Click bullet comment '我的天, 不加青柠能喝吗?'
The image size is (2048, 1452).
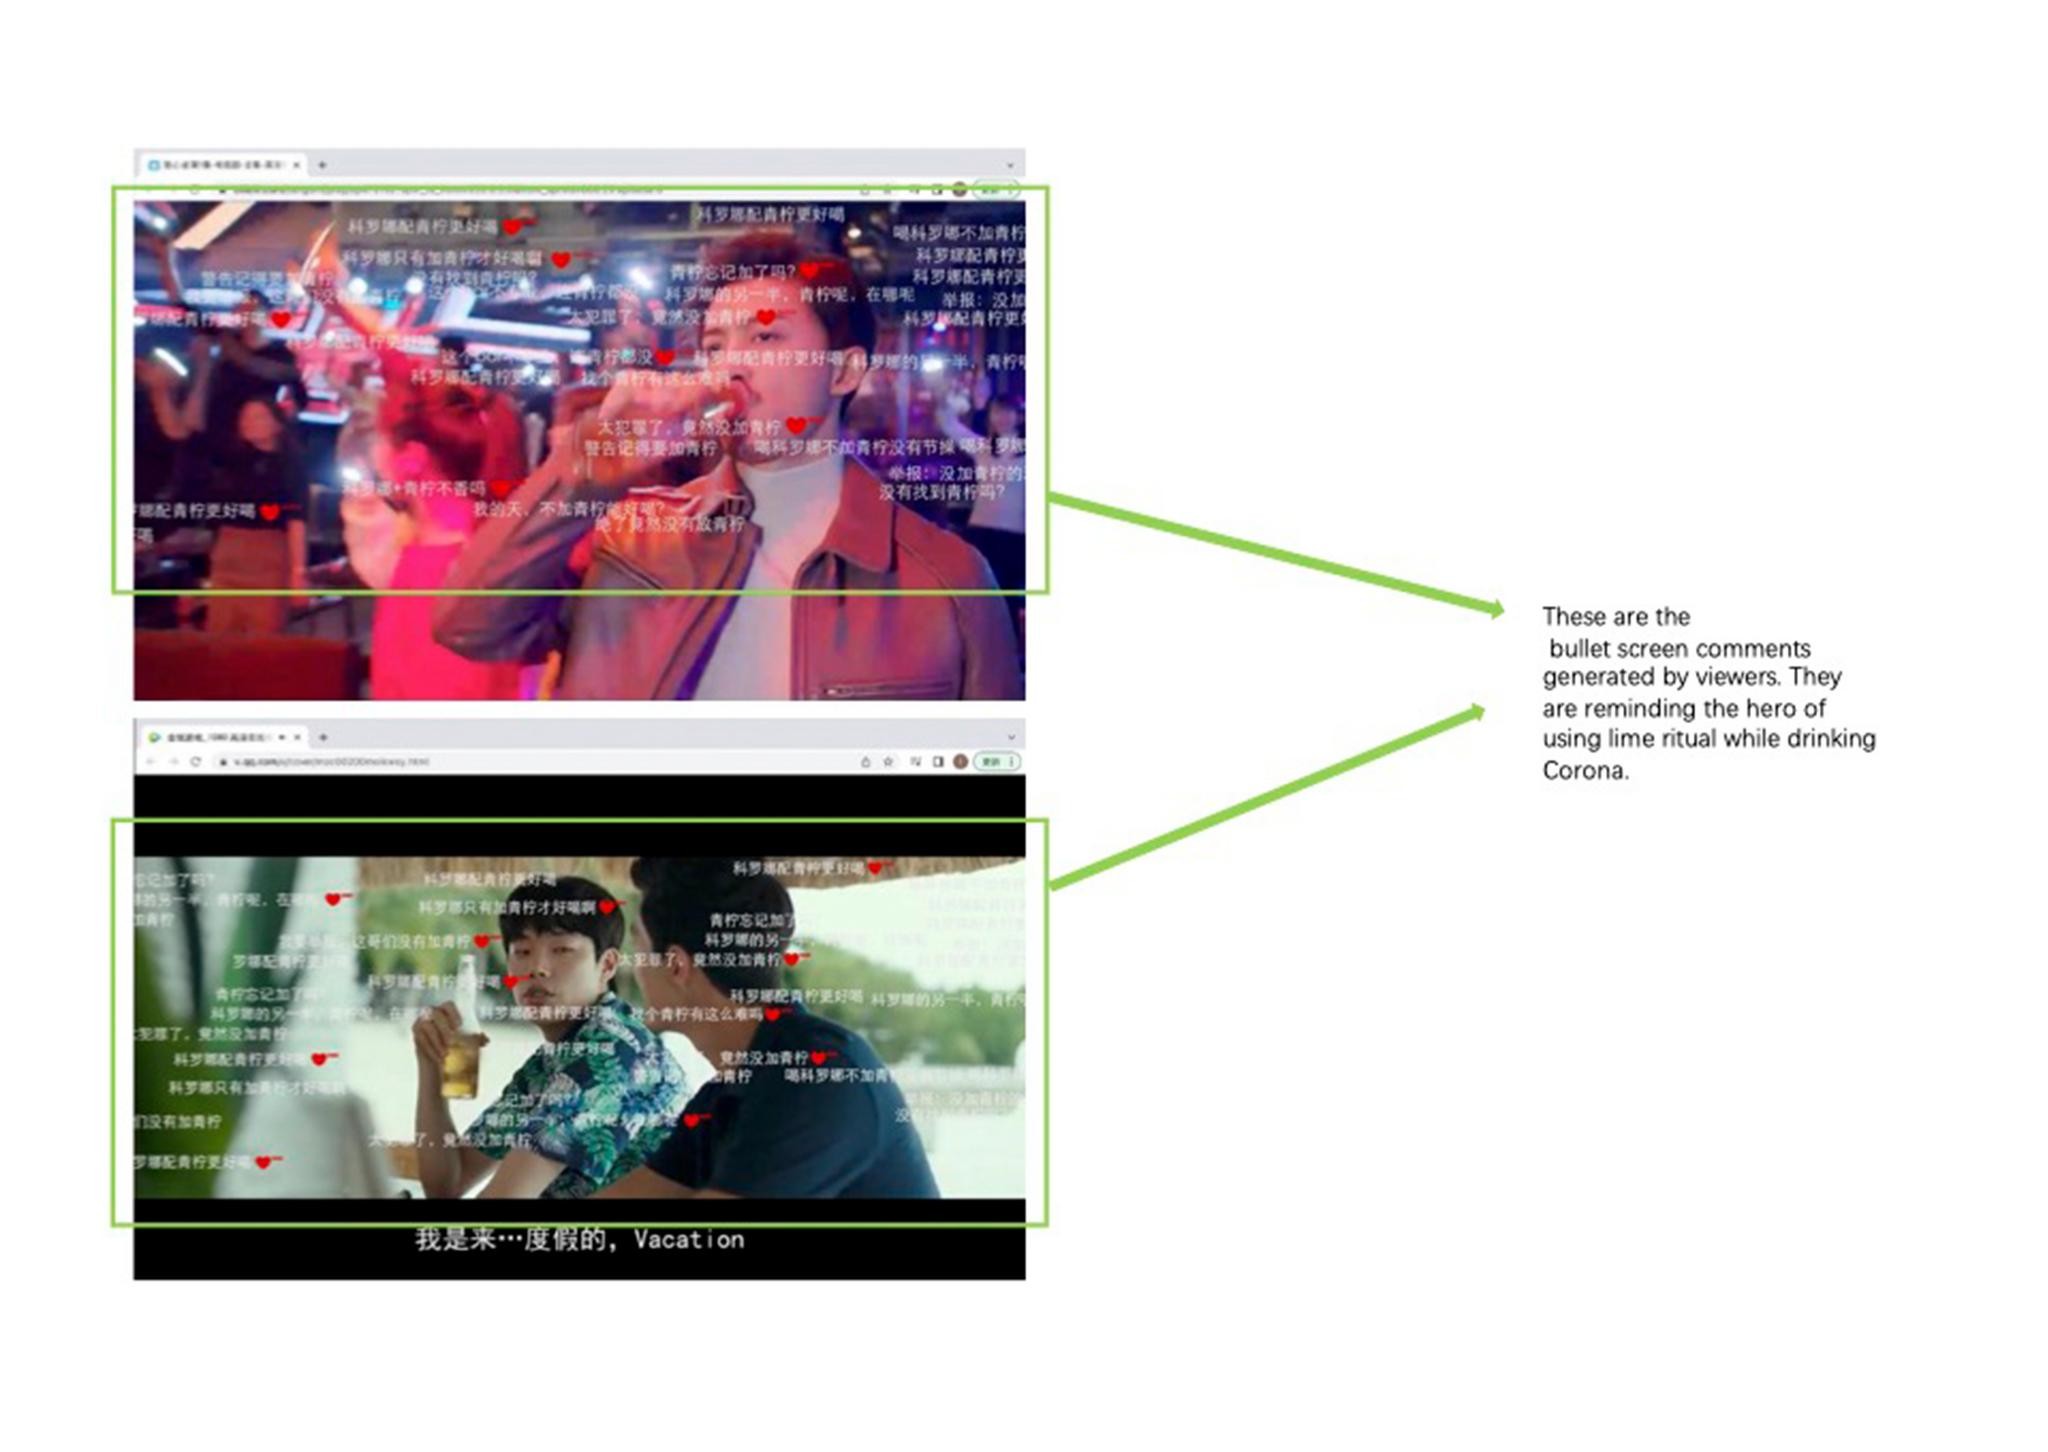[569, 509]
